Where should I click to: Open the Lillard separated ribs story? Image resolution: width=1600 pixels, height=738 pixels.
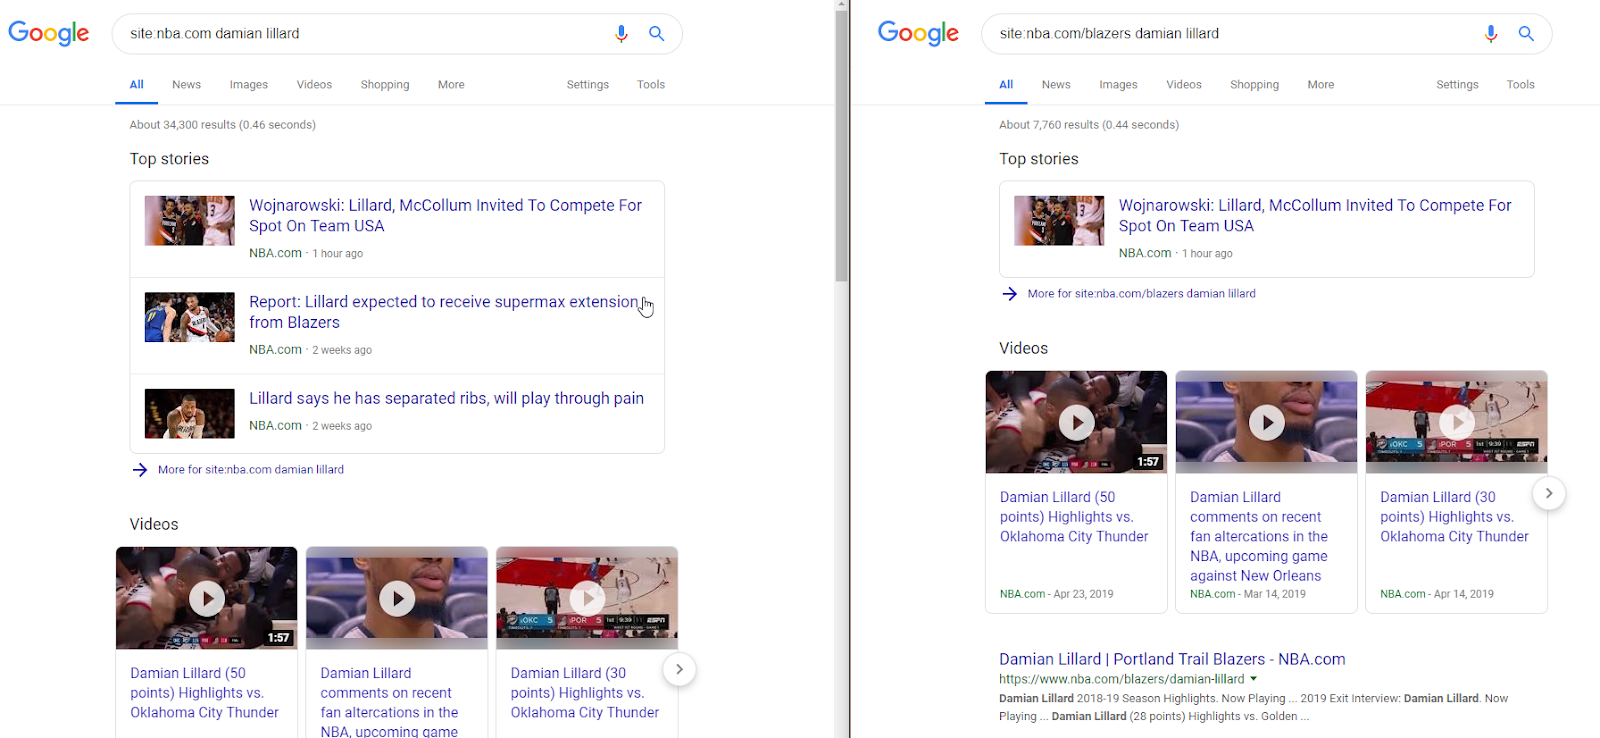(447, 398)
